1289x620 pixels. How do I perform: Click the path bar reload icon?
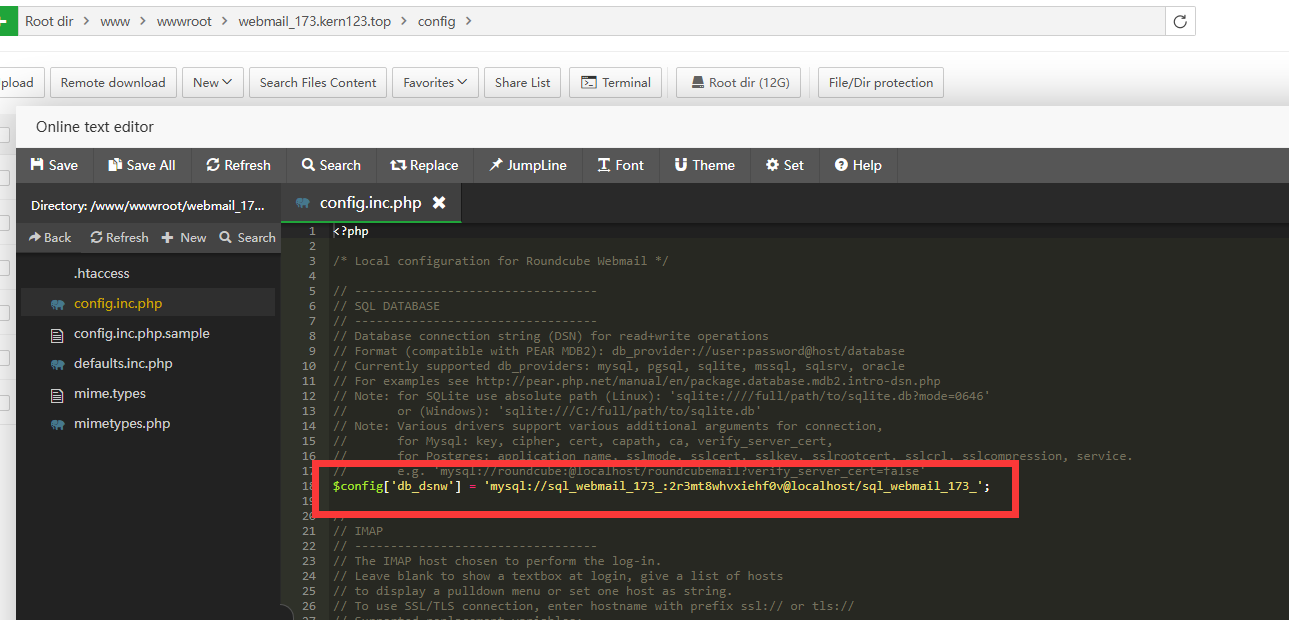1180,21
